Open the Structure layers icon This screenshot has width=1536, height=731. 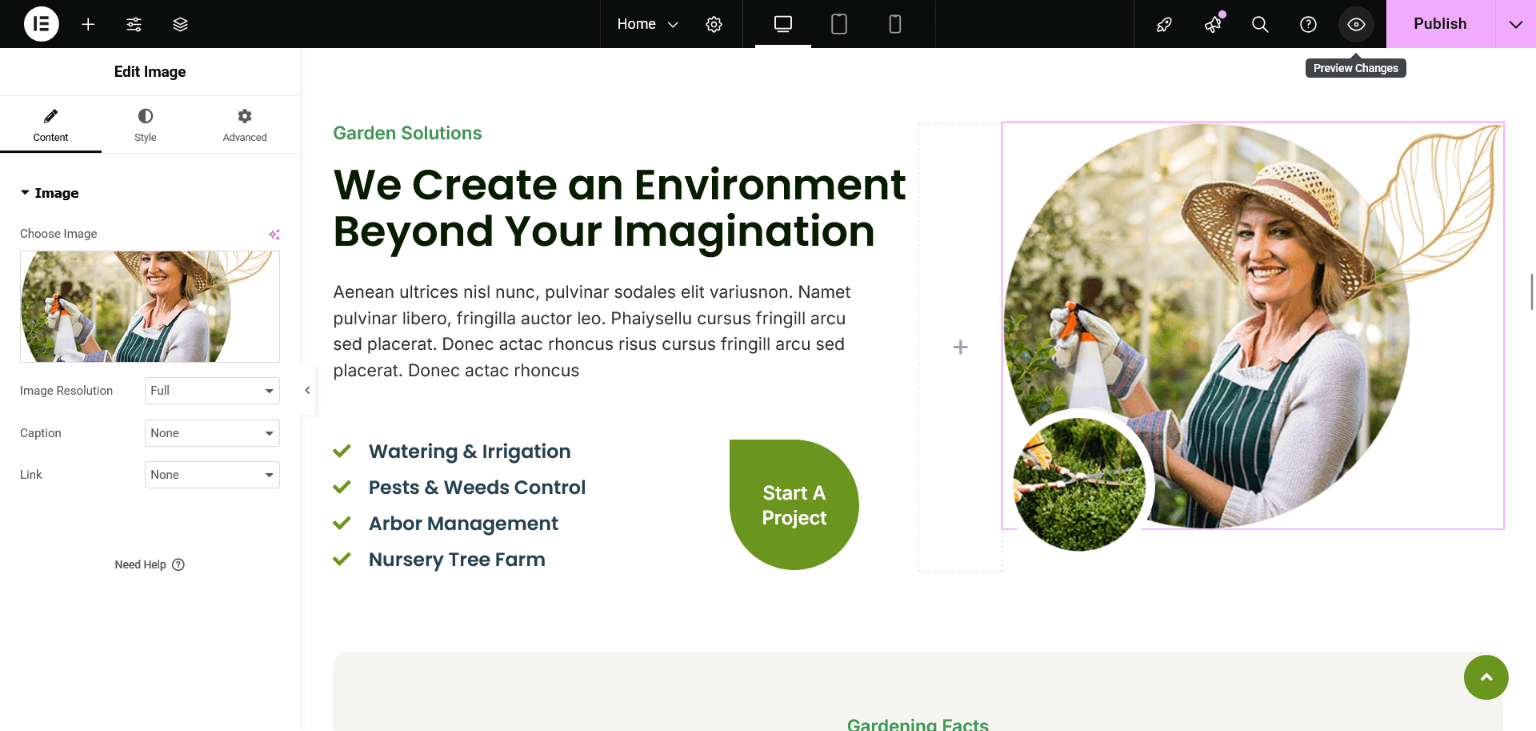(x=180, y=24)
